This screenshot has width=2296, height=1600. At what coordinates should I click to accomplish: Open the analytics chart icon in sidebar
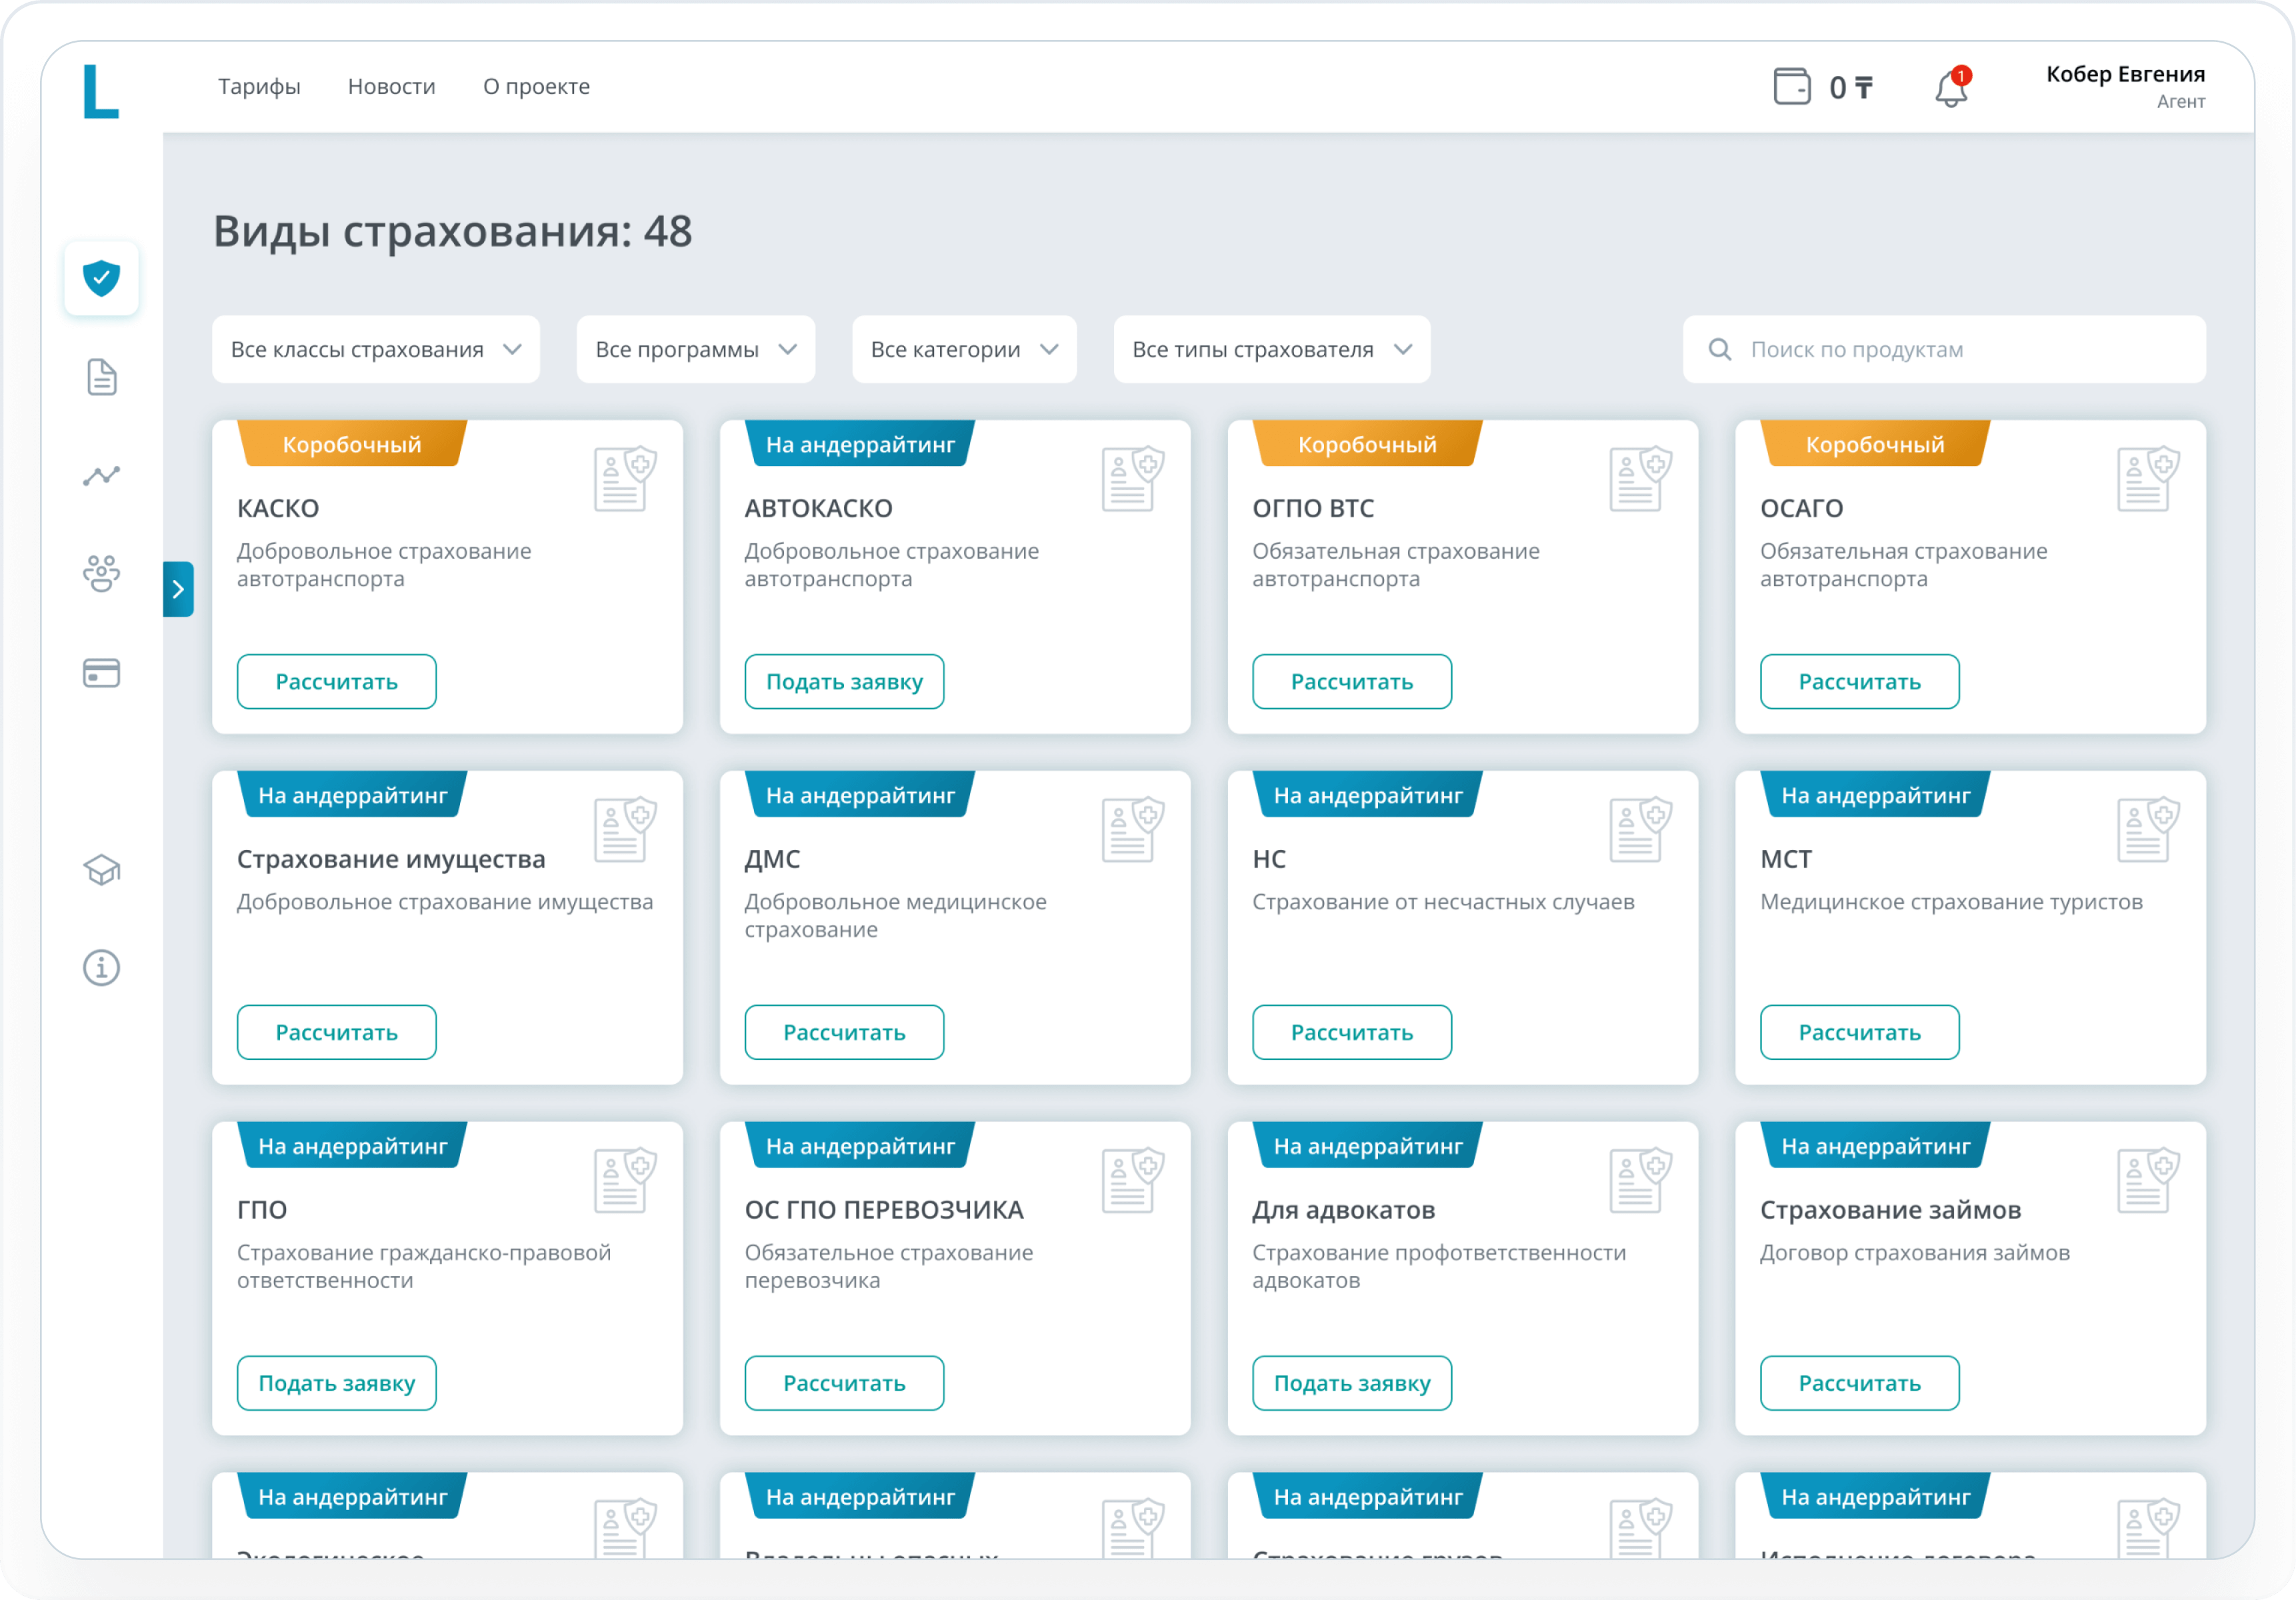[x=101, y=475]
